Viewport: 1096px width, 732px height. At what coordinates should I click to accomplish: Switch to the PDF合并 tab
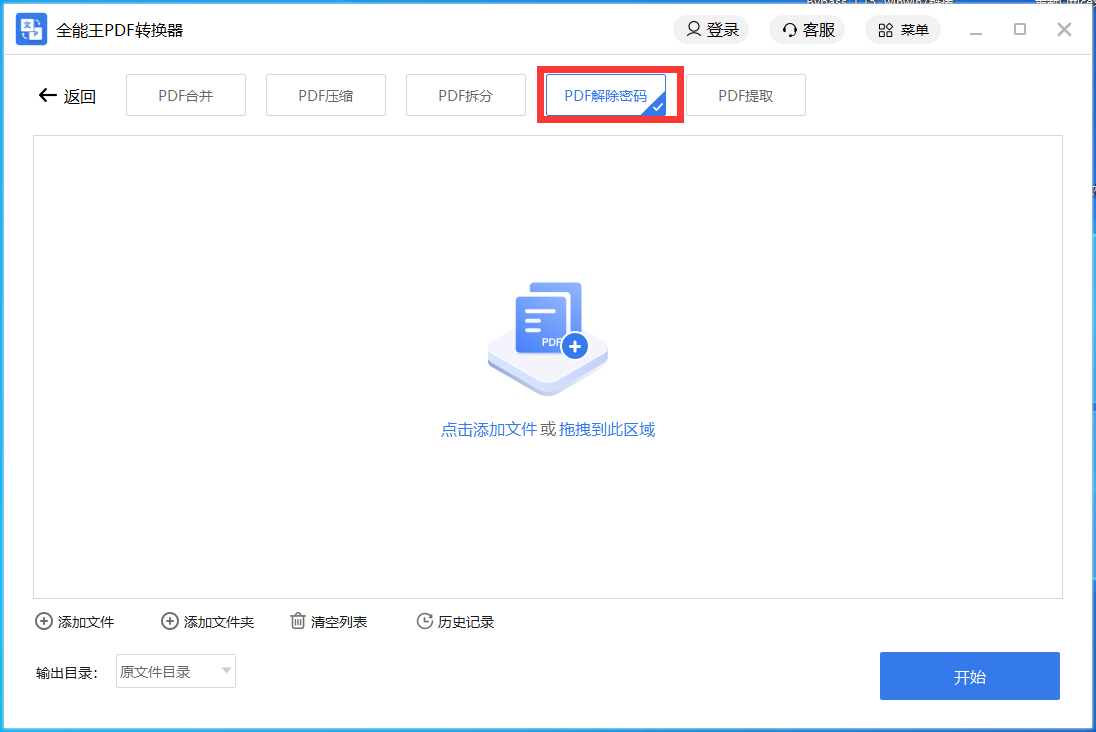[186, 95]
